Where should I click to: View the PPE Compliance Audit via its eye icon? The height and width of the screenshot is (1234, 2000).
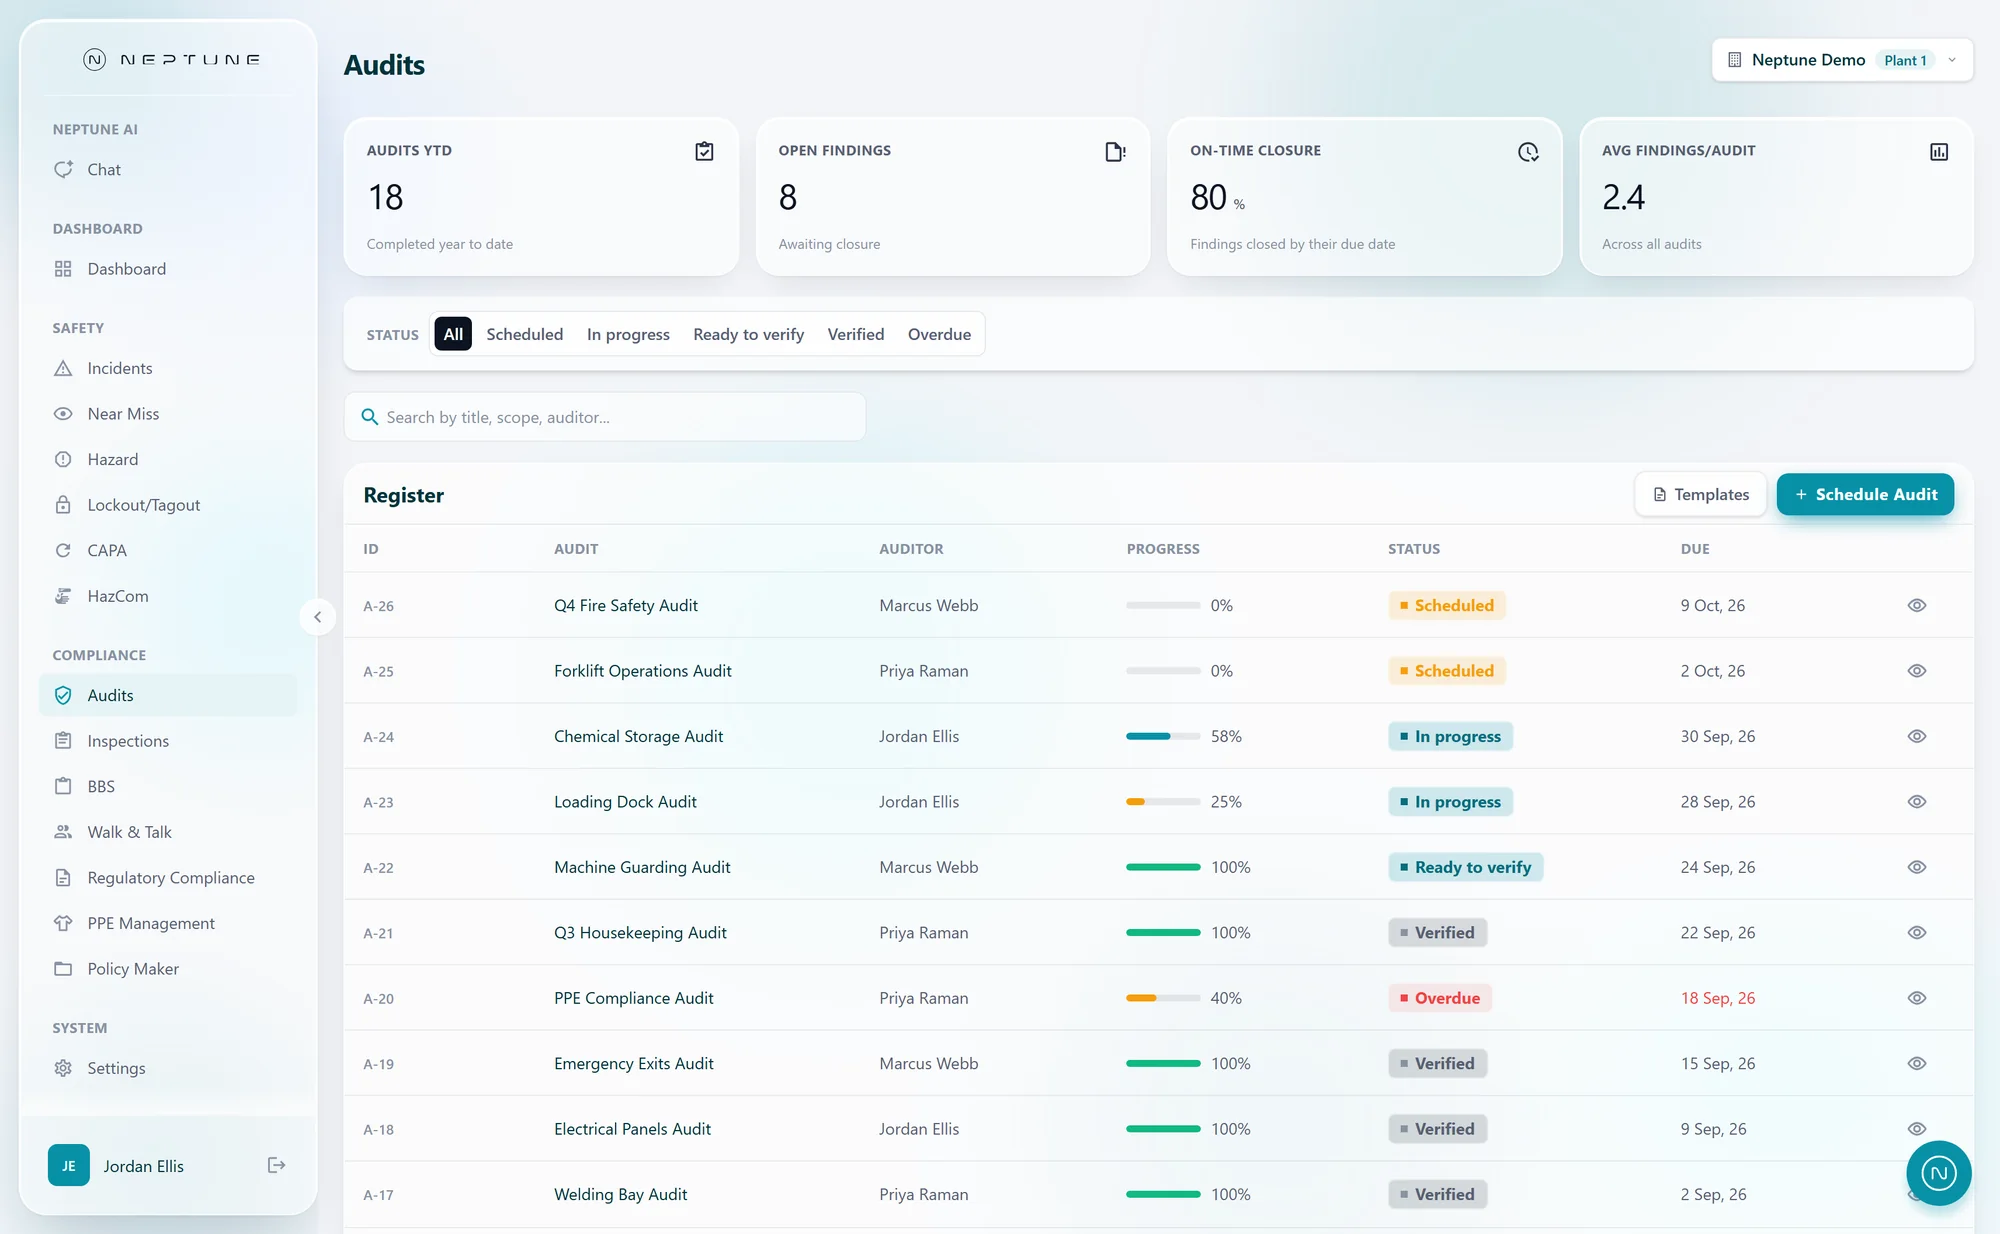pyautogui.click(x=1916, y=998)
